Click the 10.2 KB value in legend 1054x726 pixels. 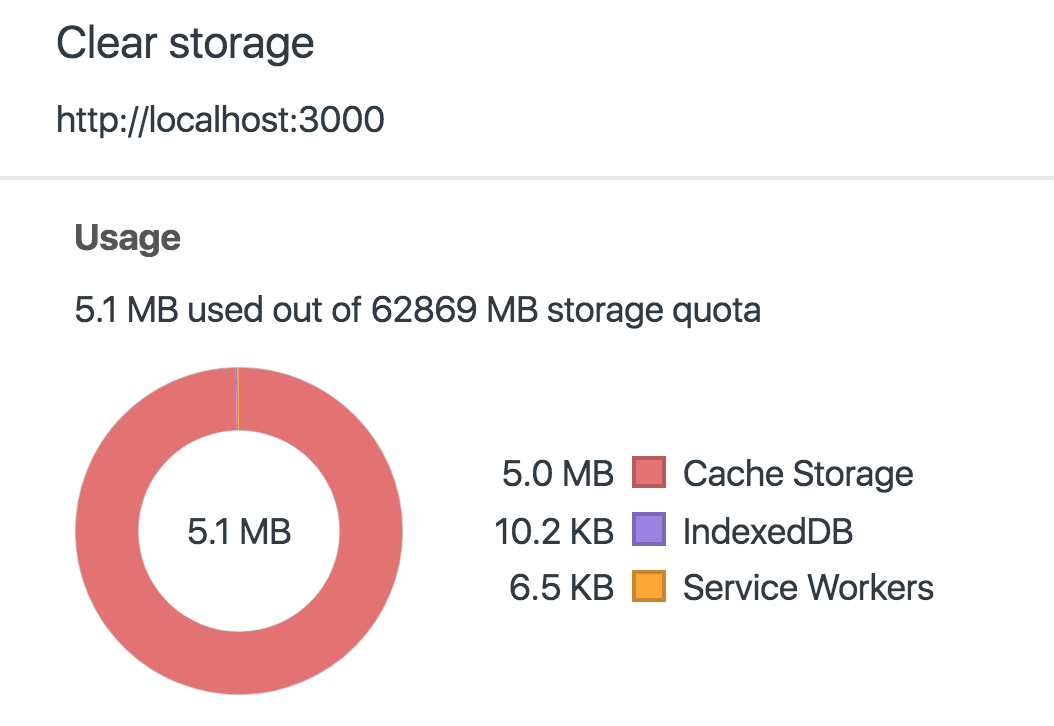(554, 531)
